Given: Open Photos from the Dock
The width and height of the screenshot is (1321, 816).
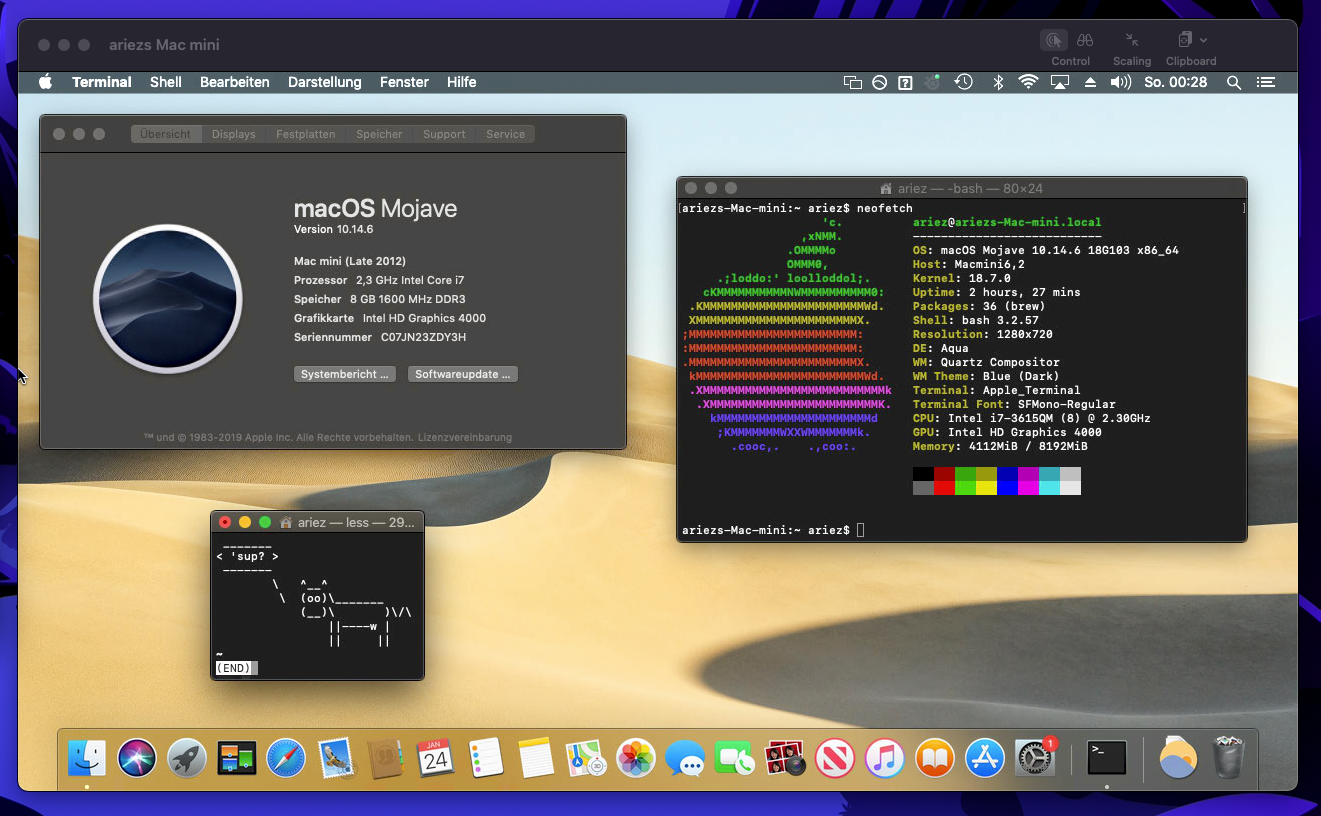Looking at the screenshot, I should [635, 758].
